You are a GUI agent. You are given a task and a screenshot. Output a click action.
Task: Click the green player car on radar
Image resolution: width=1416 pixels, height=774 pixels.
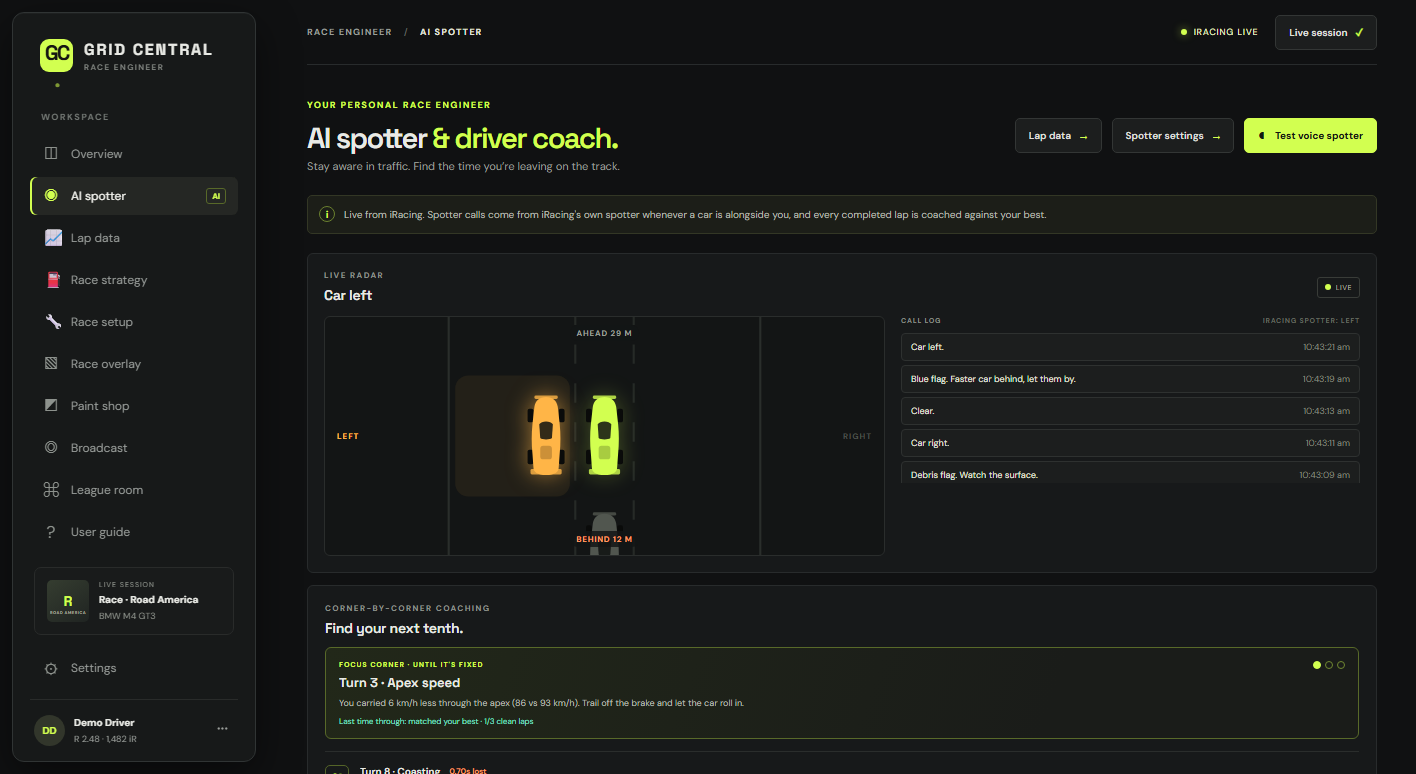click(604, 435)
